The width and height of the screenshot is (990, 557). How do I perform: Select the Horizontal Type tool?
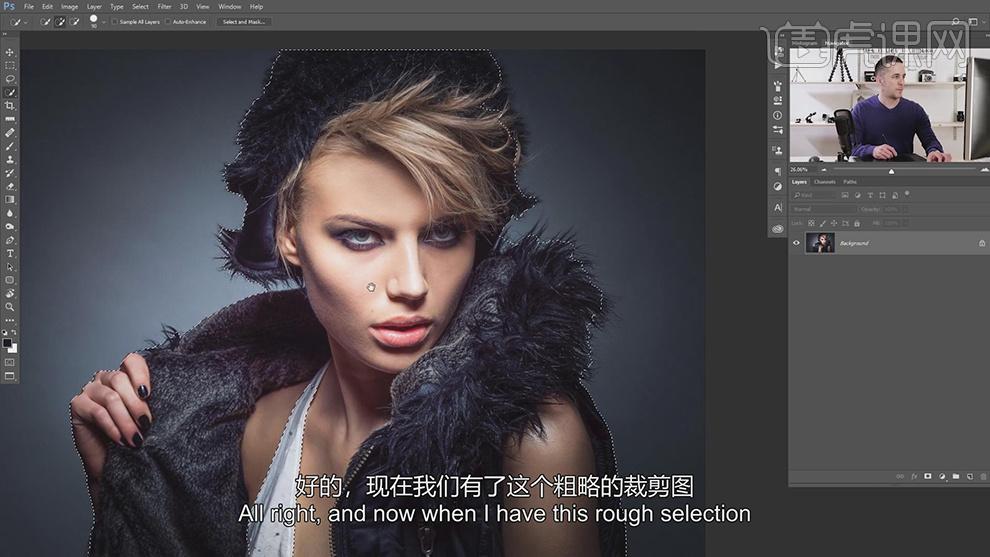(9, 253)
